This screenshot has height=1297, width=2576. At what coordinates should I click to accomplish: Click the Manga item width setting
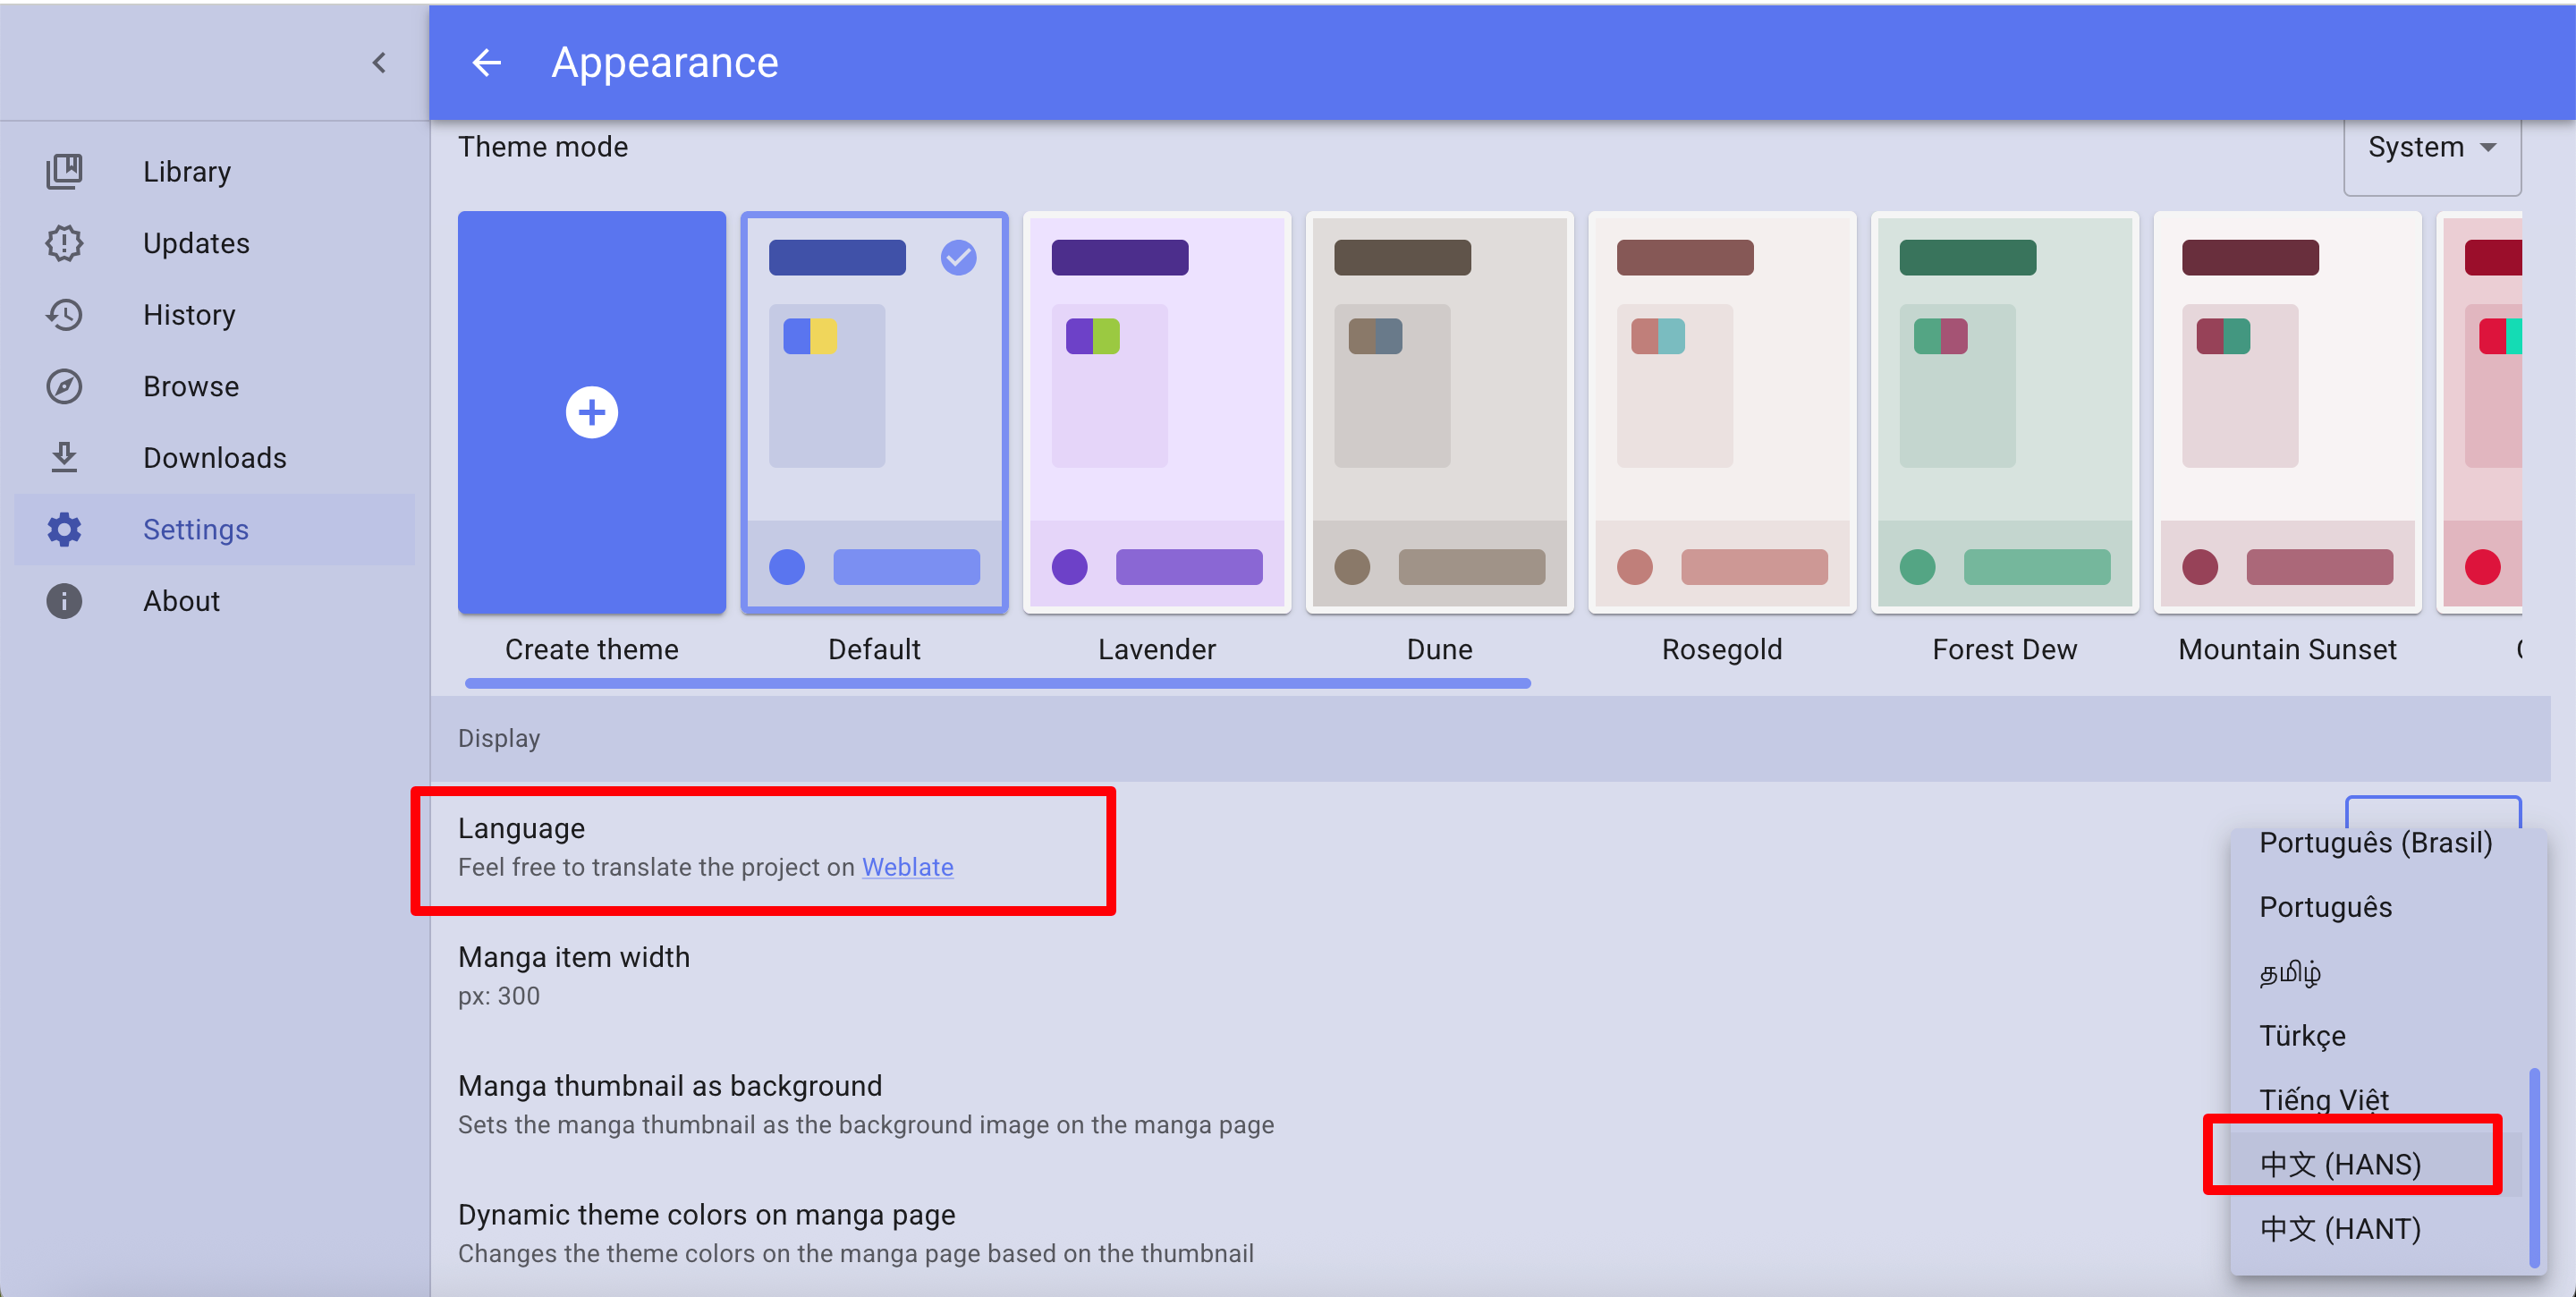pyautogui.click(x=574, y=974)
